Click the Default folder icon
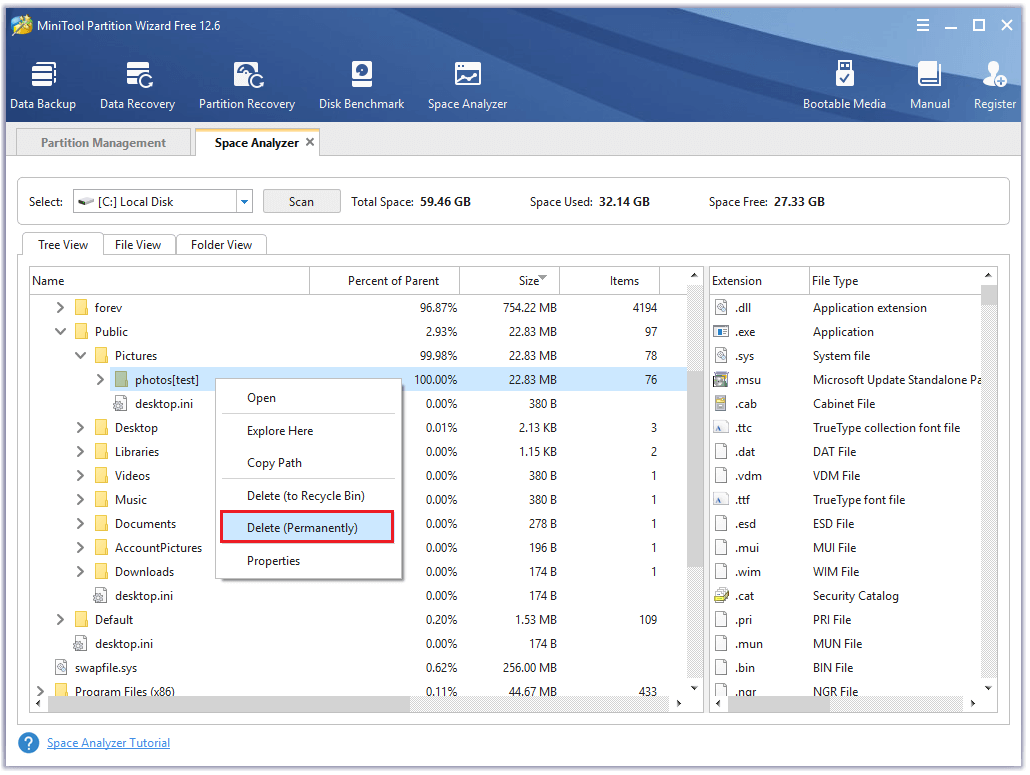This screenshot has height=775, width=1030. (81, 620)
